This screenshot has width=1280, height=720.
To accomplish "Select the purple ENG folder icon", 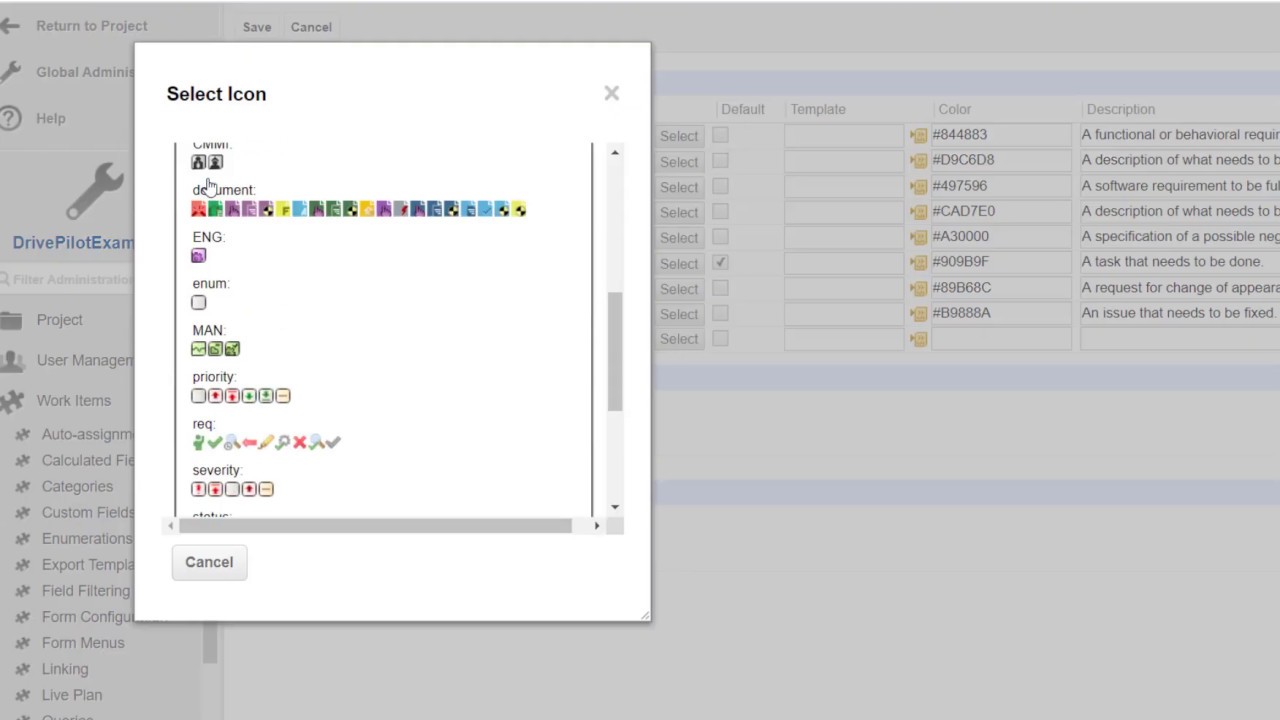I will [198, 256].
